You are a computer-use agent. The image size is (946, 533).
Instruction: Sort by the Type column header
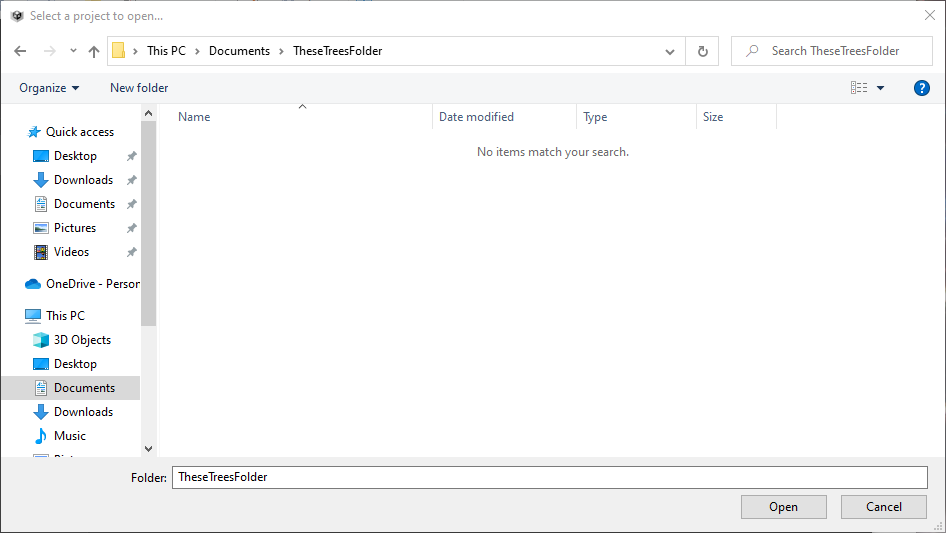click(x=637, y=116)
